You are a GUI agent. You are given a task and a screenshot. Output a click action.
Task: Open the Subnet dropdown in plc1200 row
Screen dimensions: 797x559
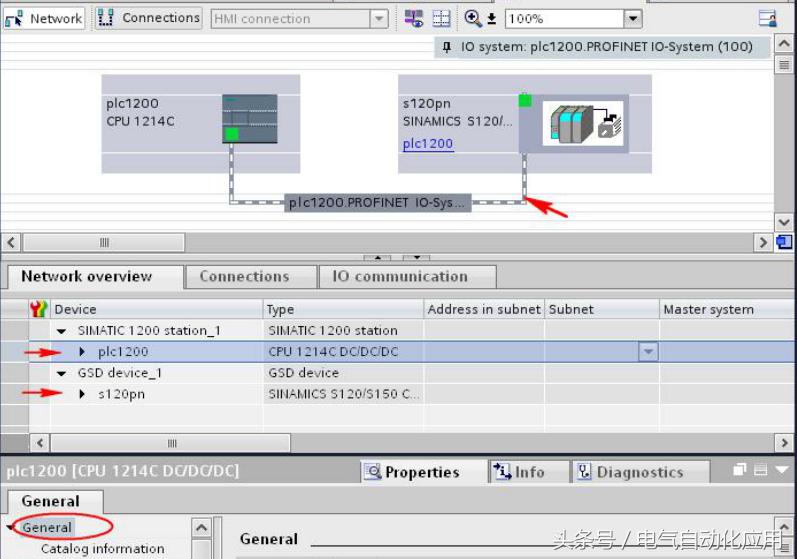[648, 352]
